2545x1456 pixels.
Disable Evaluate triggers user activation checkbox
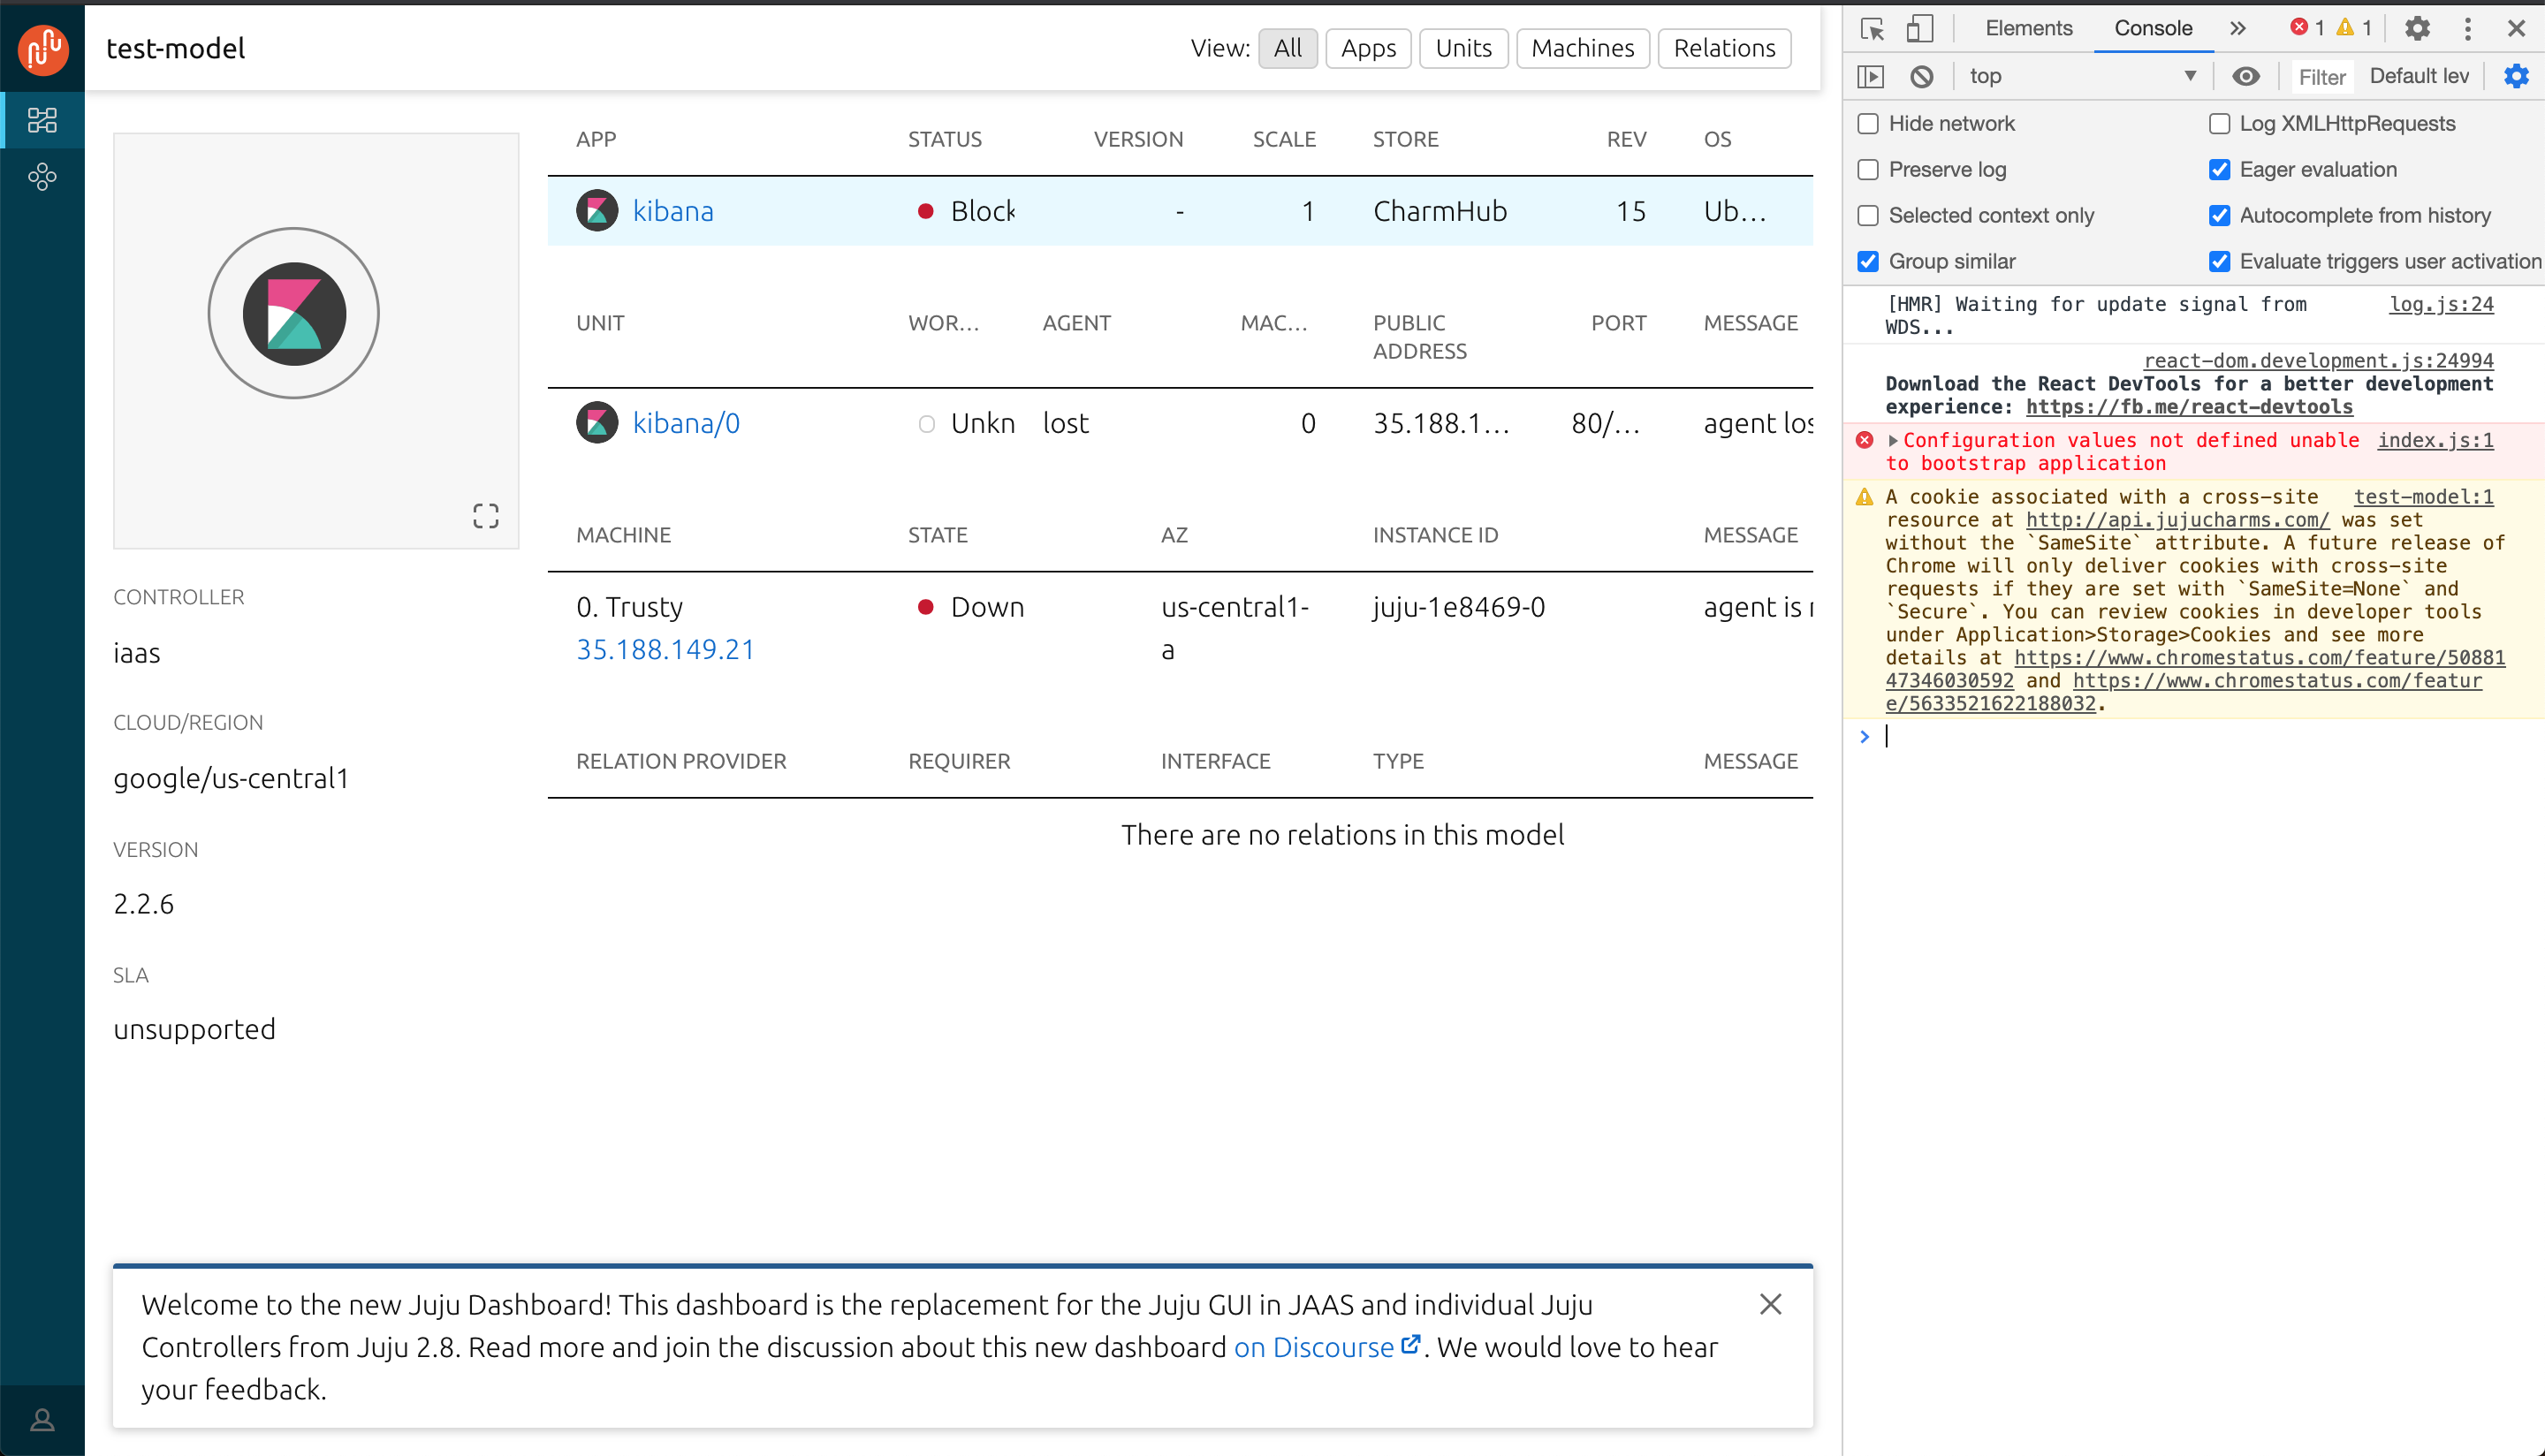2219,262
